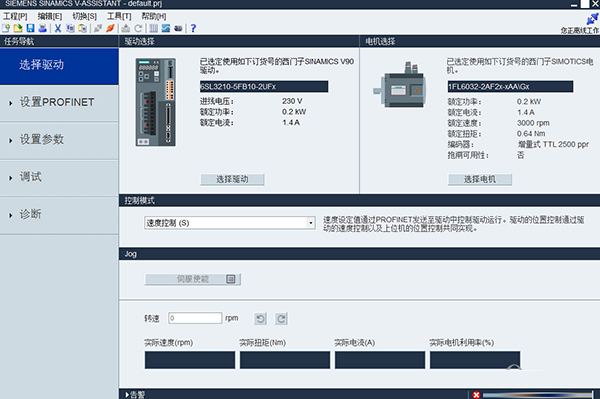Image resolution: width=600 pixels, height=399 pixels.
Task: Click the drive order number 6SL3210-5FB10-2UFx
Action: click(264, 86)
